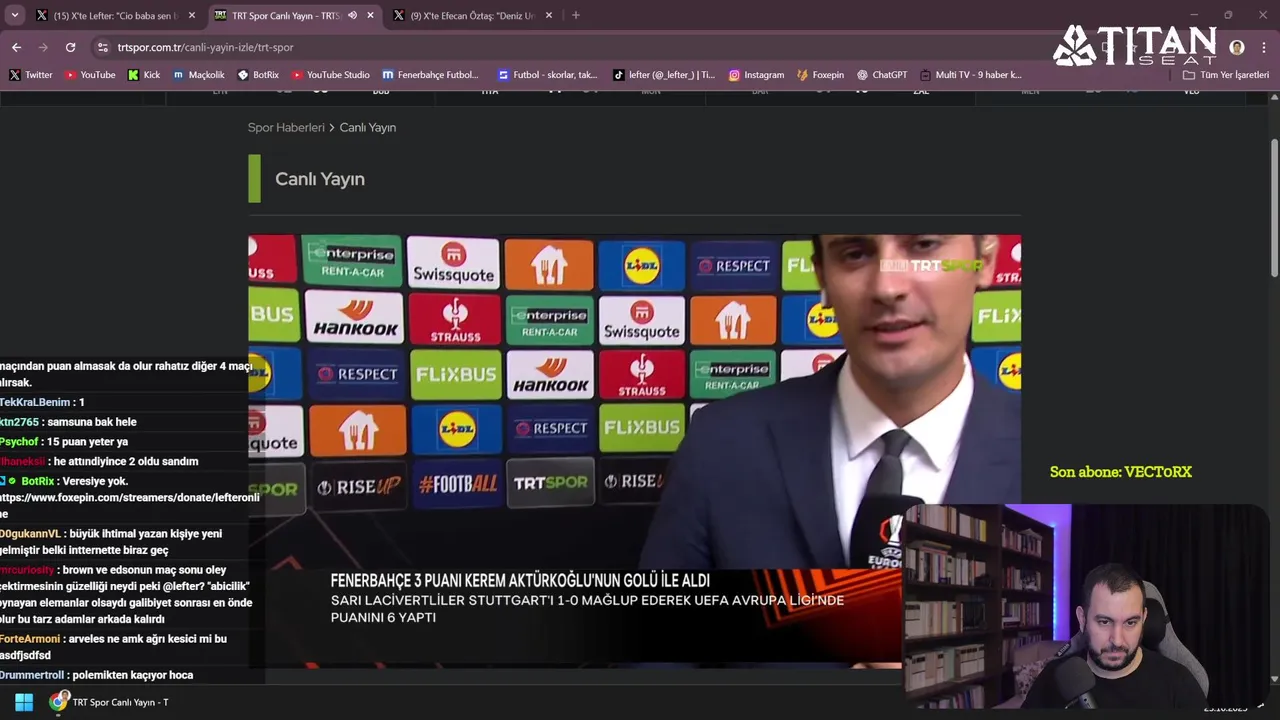The image size is (1280, 720).
Task: Open the Multi TV bookmark
Action: pos(970,75)
